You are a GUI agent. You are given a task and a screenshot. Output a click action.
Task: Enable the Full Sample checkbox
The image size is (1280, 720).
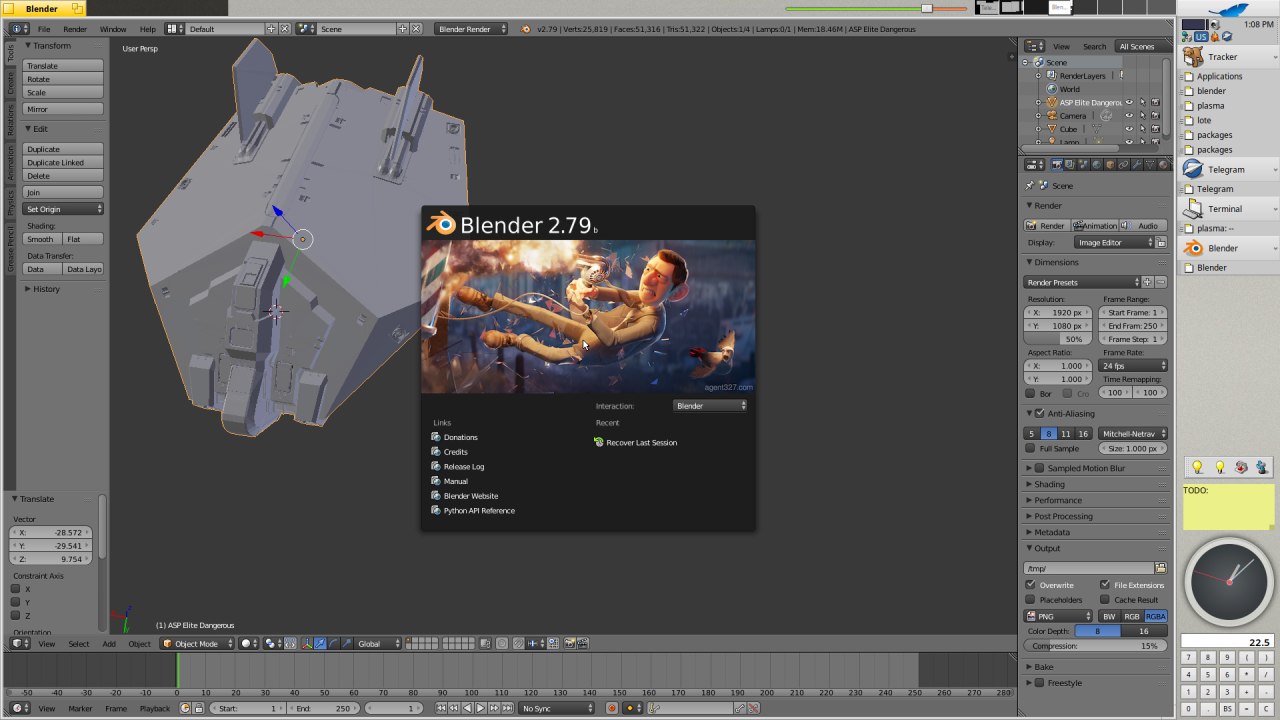point(1030,448)
